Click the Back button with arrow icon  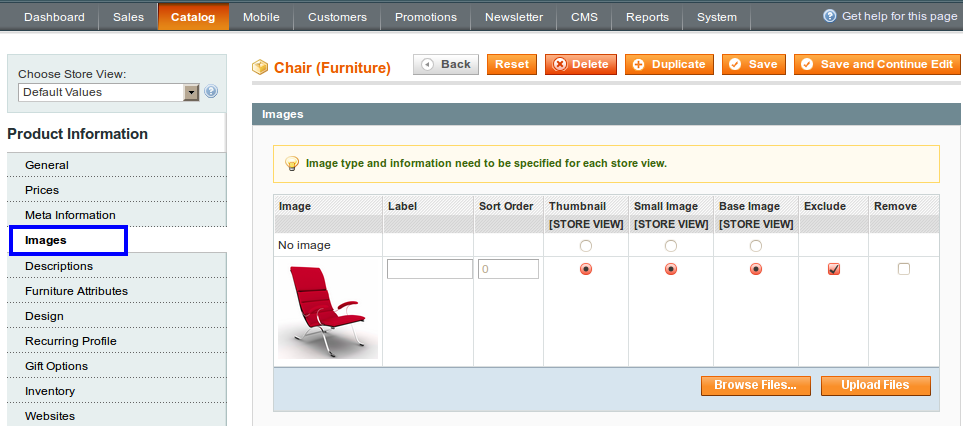pos(446,64)
